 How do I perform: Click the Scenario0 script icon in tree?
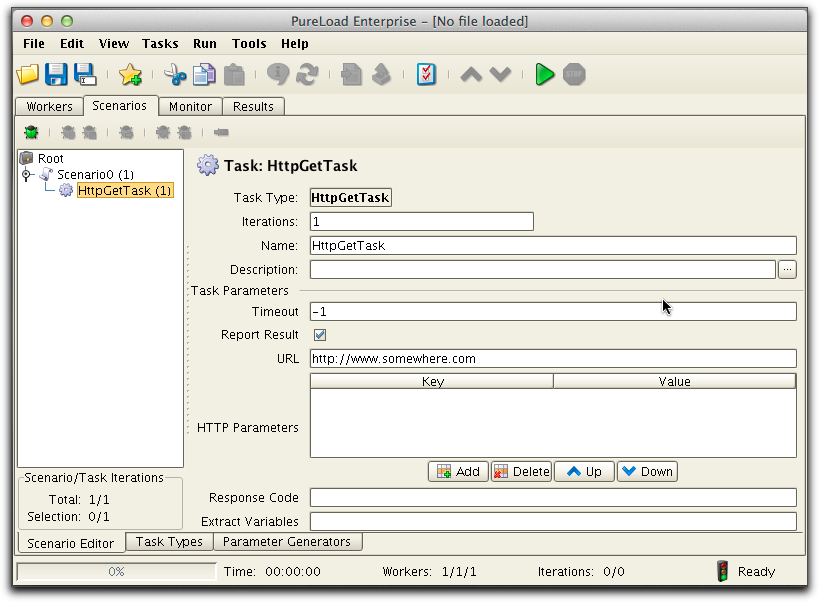46,174
